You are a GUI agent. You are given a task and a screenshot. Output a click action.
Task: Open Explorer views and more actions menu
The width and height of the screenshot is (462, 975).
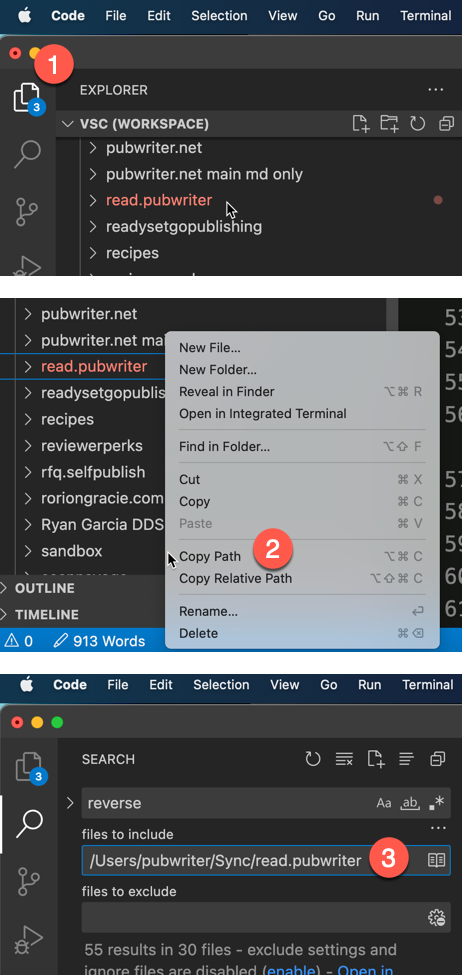tap(436, 90)
